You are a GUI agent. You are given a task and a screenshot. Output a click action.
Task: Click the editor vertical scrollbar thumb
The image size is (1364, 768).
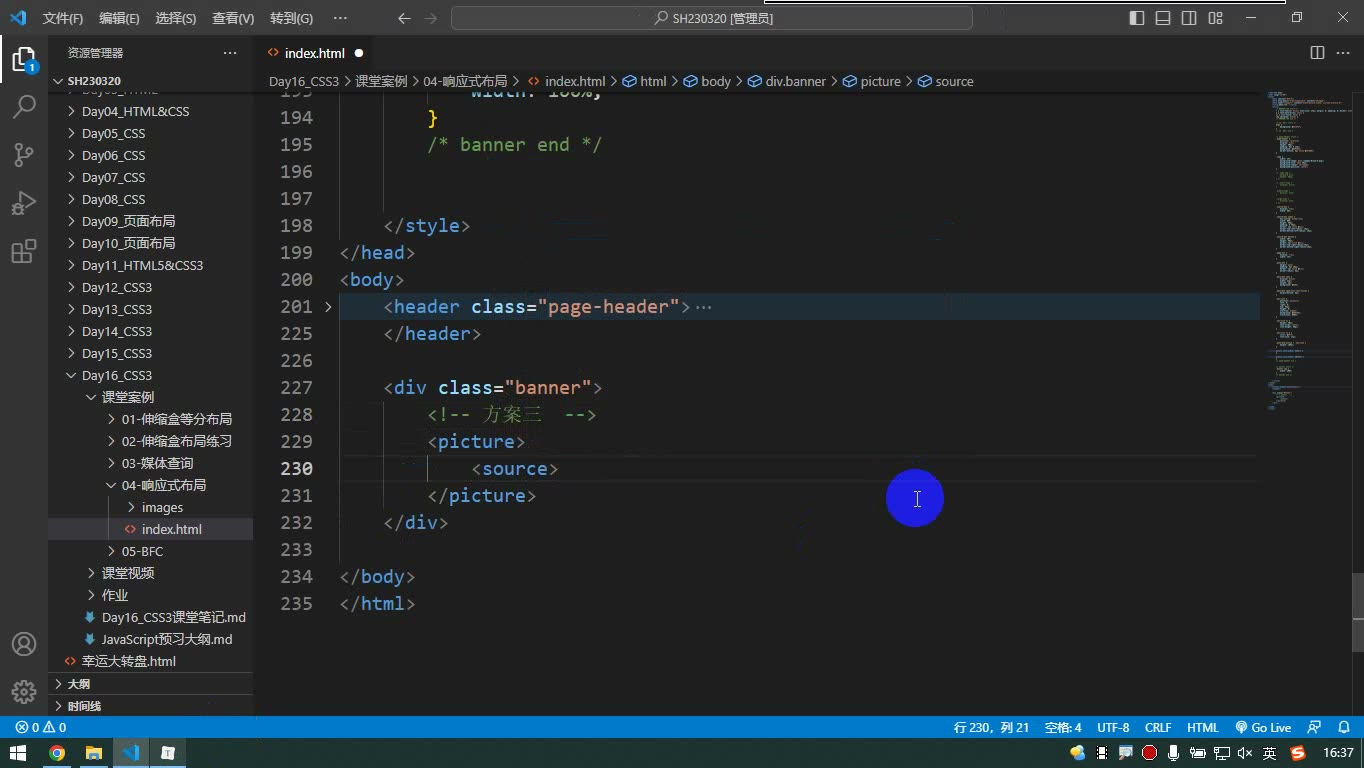pyautogui.click(x=1357, y=613)
